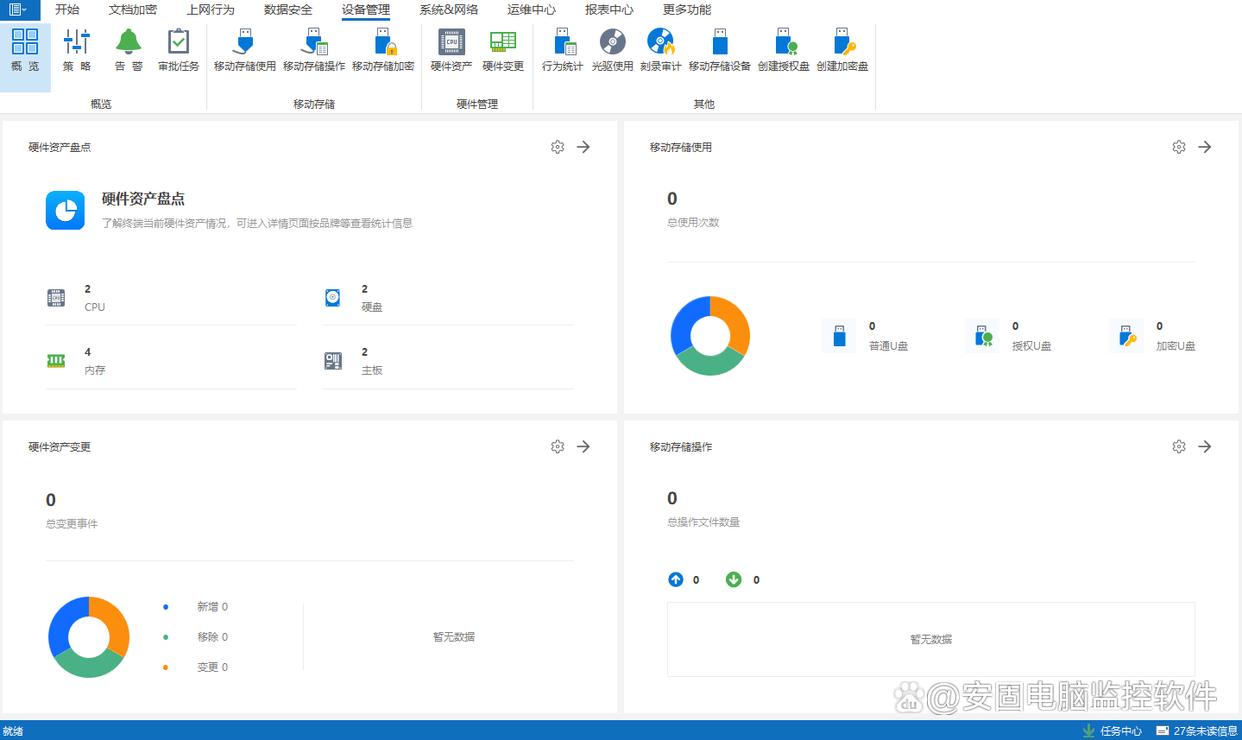Open 刻录审计 burn audit tool

click(x=660, y=49)
